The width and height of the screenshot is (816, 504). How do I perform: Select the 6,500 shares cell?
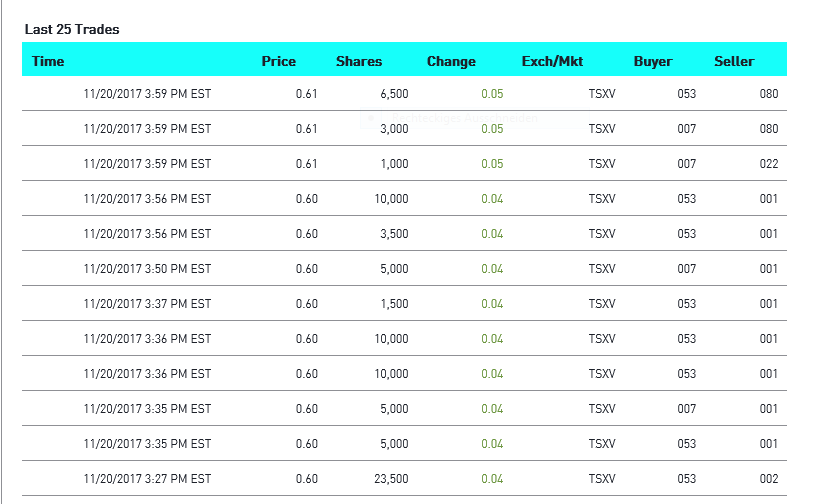[x=394, y=94]
